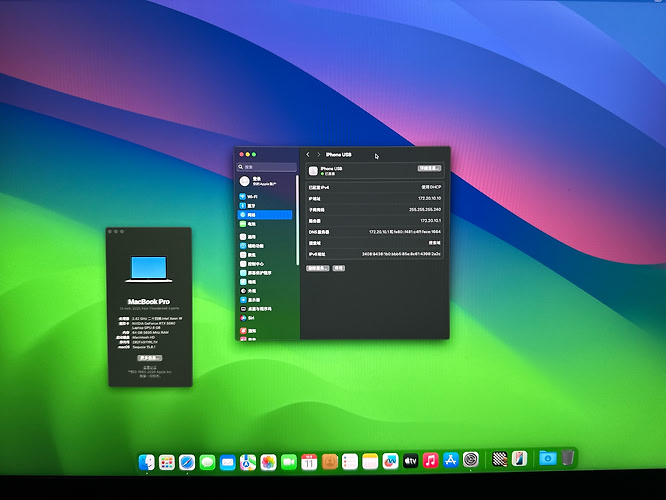
Task: Select the highlighted Network sidebar item
Action: tap(265, 215)
